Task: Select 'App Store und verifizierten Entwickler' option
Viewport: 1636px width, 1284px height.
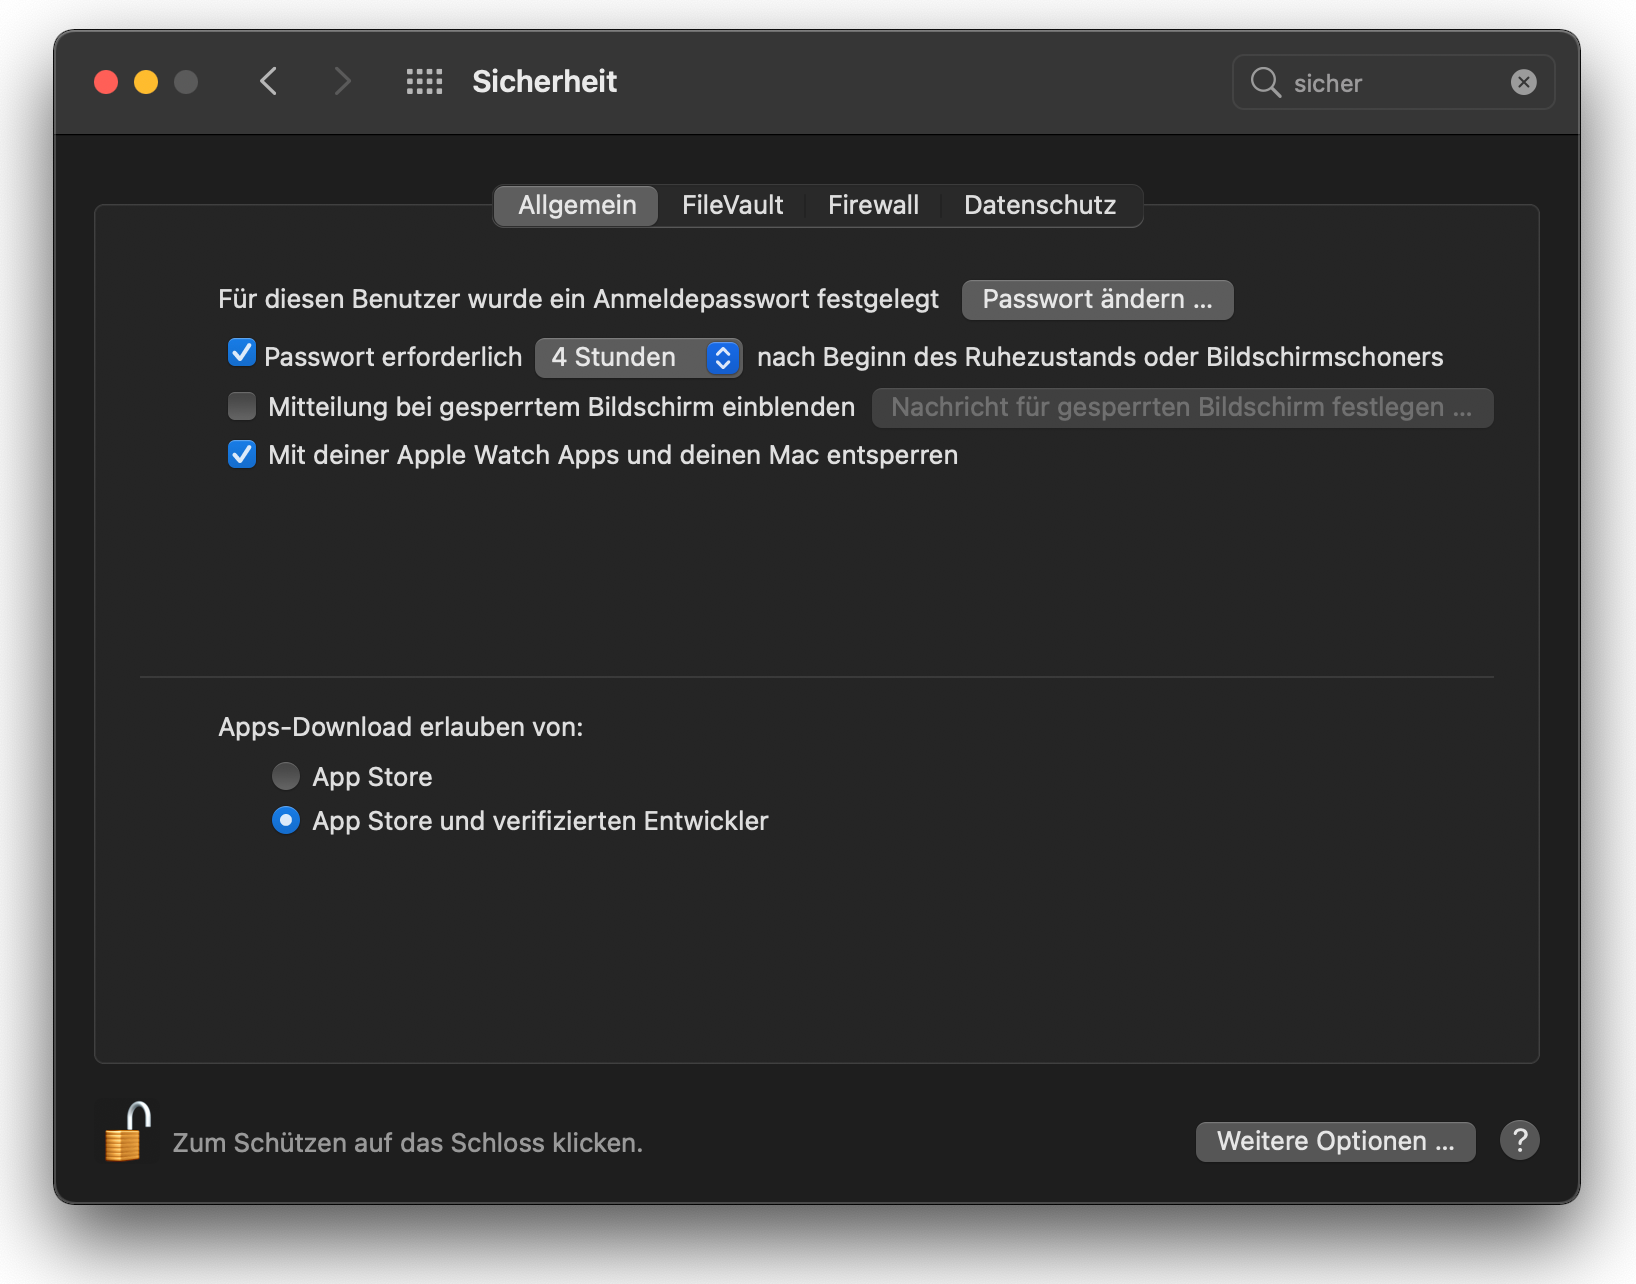Action: click(x=286, y=820)
